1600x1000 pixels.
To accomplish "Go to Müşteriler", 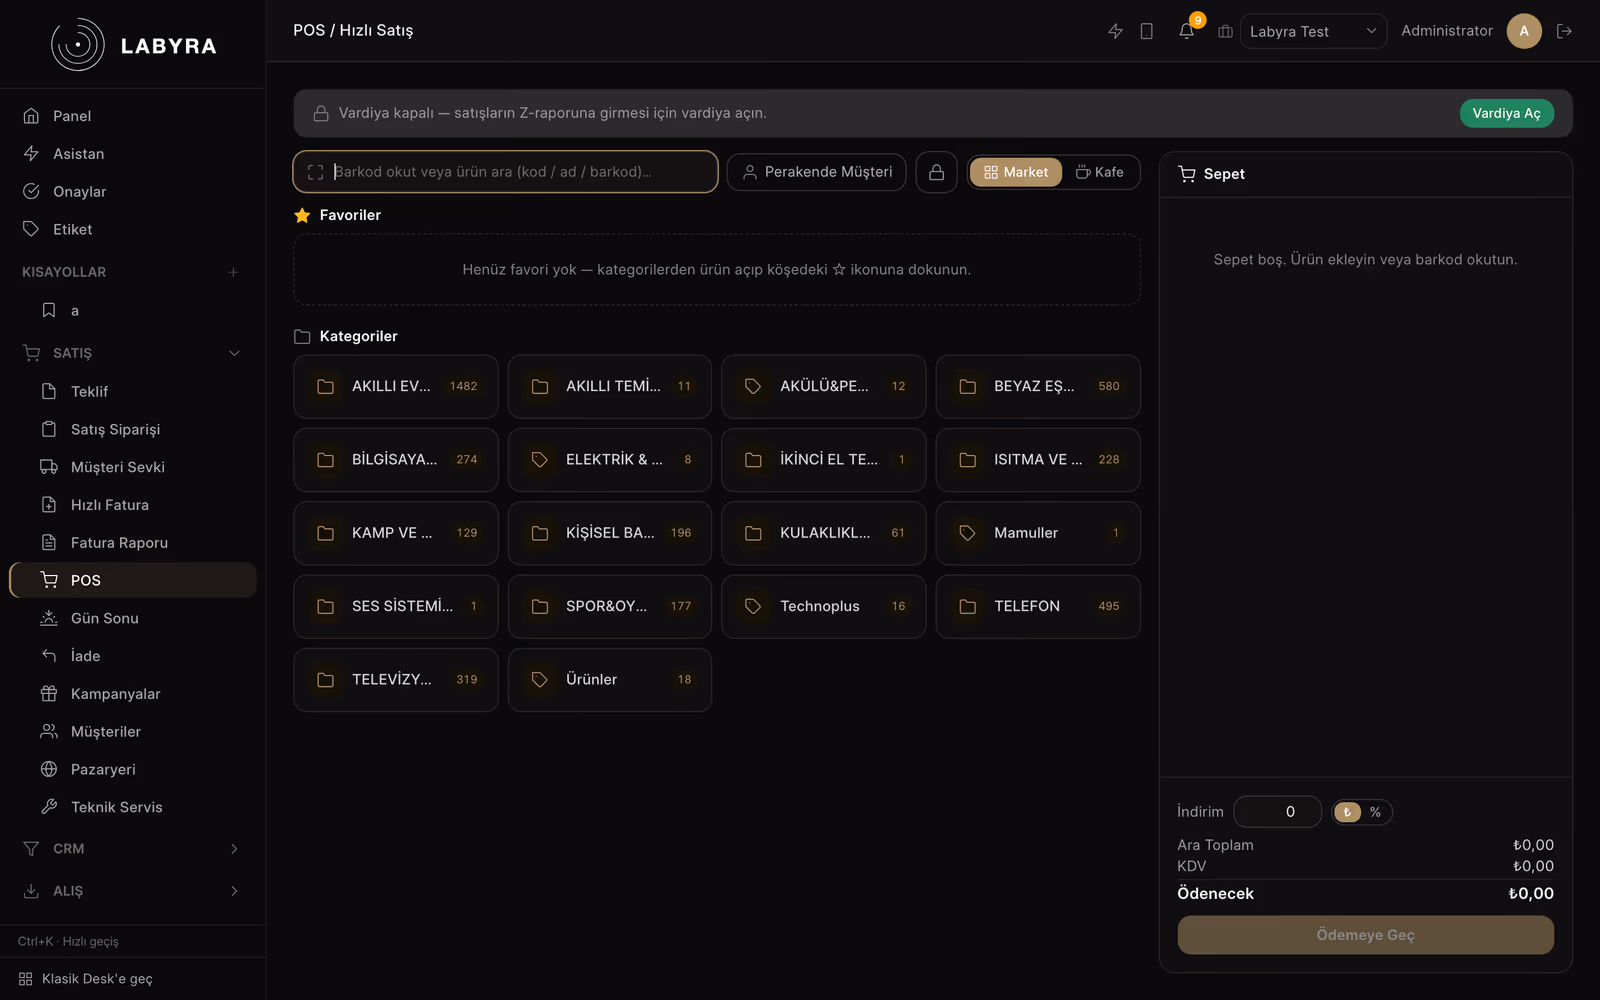I will (133, 732).
